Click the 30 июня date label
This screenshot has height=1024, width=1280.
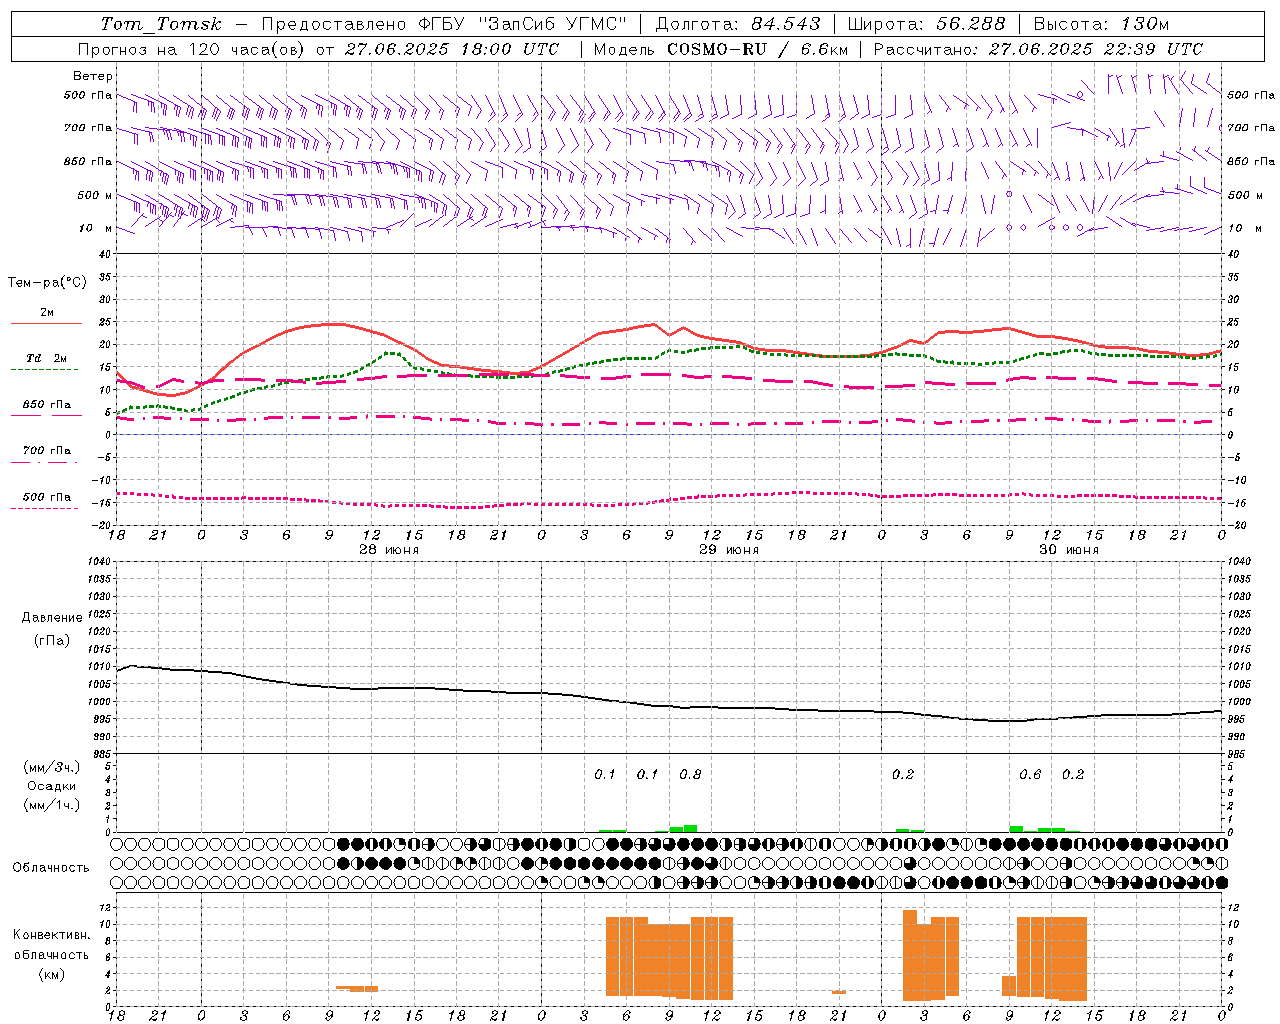[x=1069, y=550]
